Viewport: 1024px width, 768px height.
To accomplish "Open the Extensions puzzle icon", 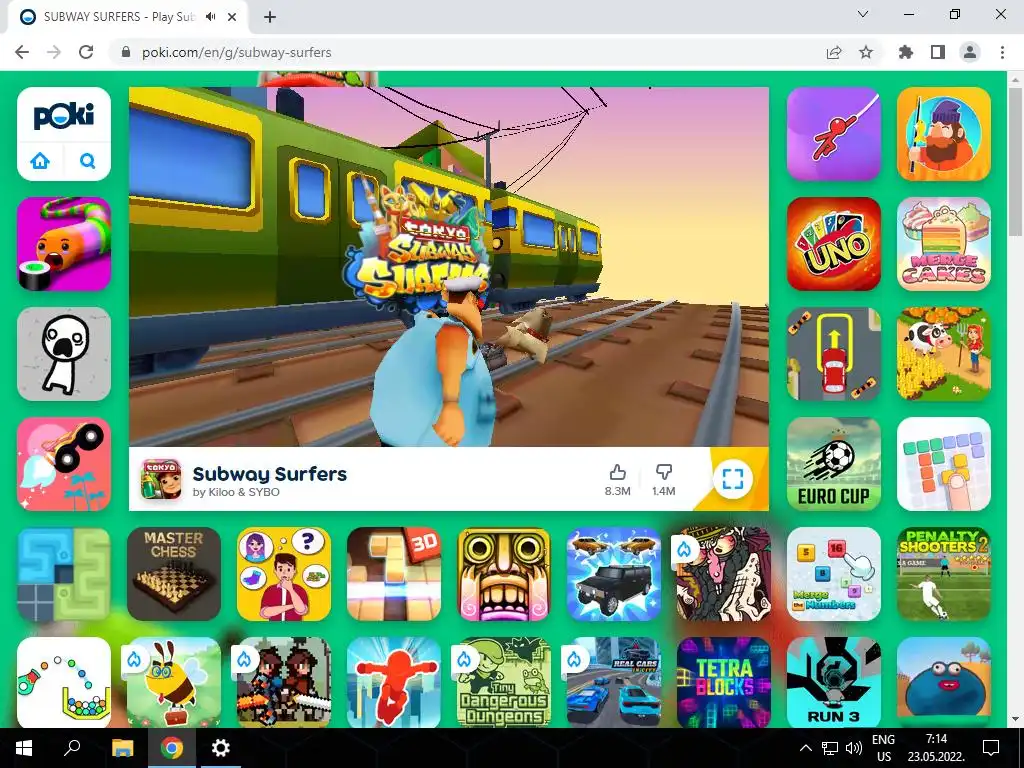I will pyautogui.click(x=906, y=52).
